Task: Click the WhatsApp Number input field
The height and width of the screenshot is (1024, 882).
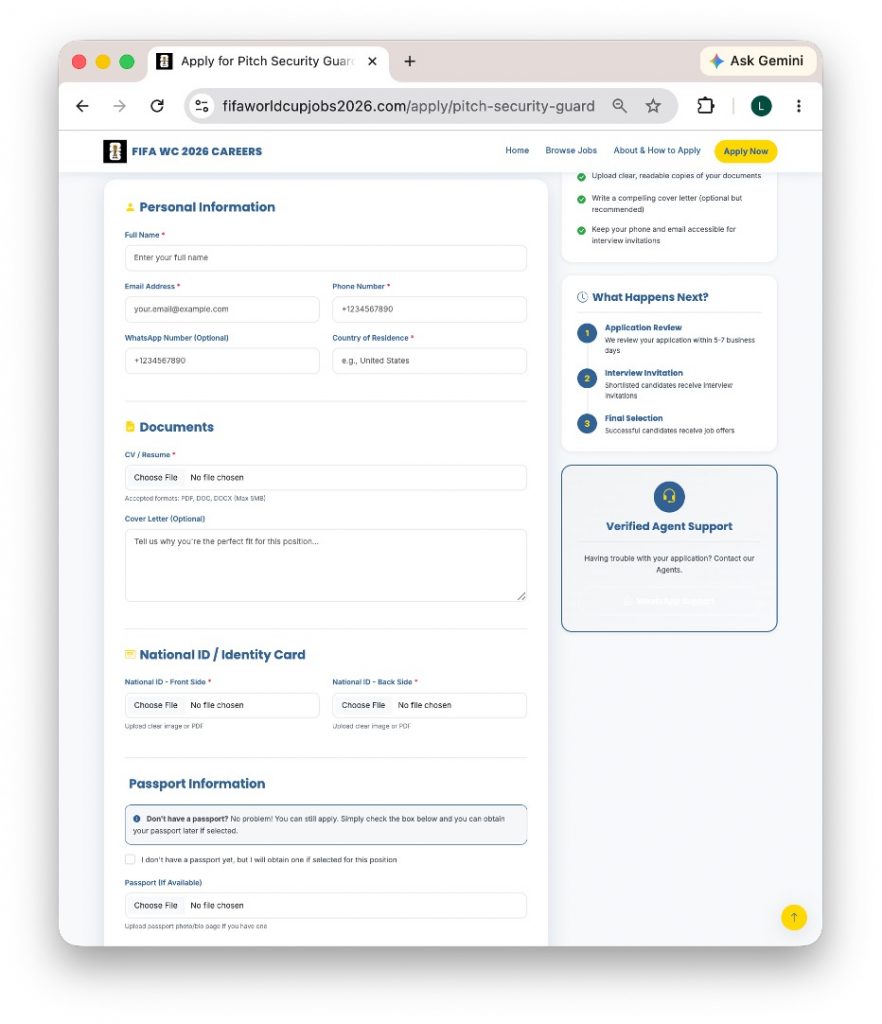Action: (222, 361)
